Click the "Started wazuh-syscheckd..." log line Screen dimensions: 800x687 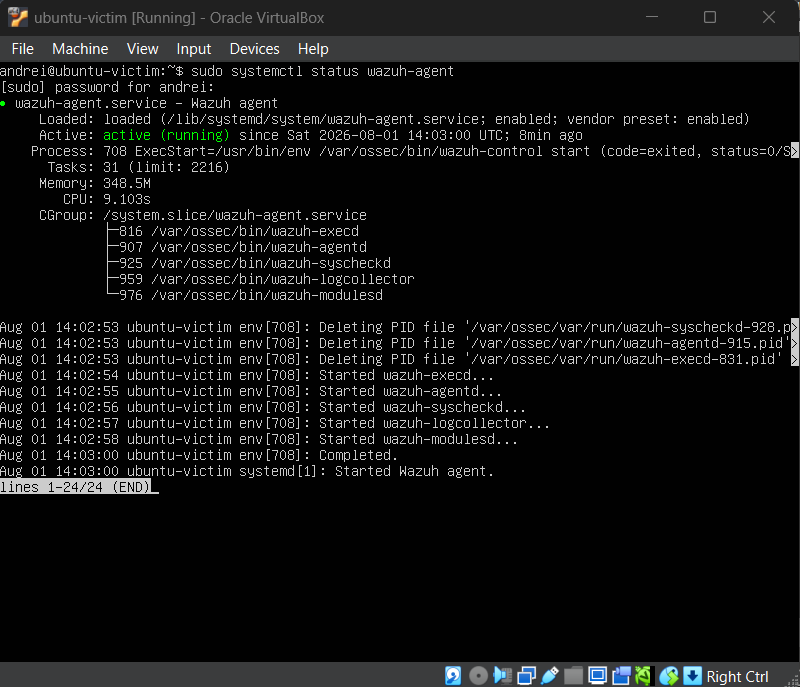[x=263, y=407]
